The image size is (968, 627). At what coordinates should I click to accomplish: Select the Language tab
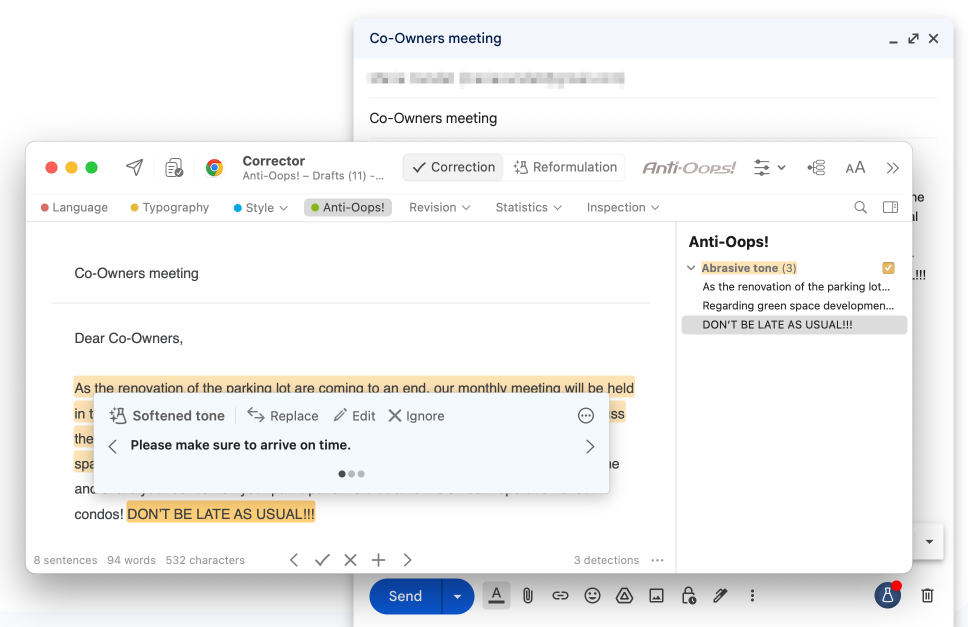74,208
